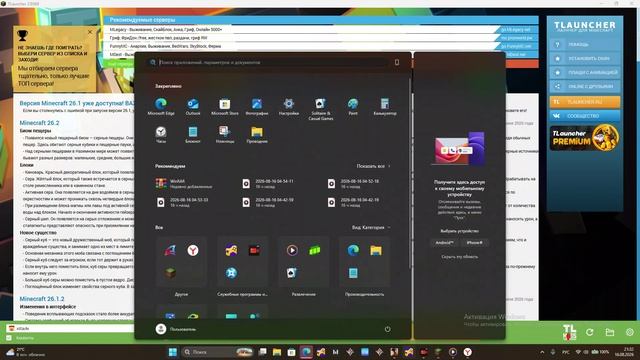
Task: Click TLauncher refresh icon
Action: [589, 332]
